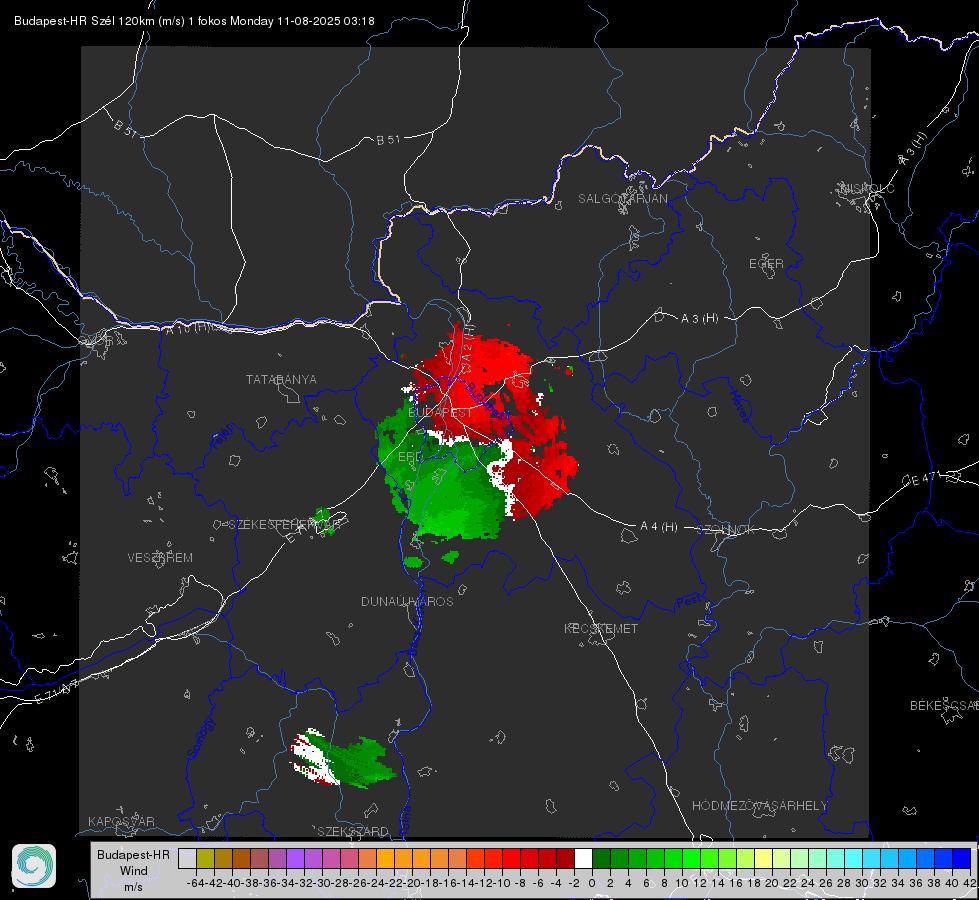Screen dimensions: 979x900
Task: Click the 'A 4 (H)' road label
Action: 659,527
